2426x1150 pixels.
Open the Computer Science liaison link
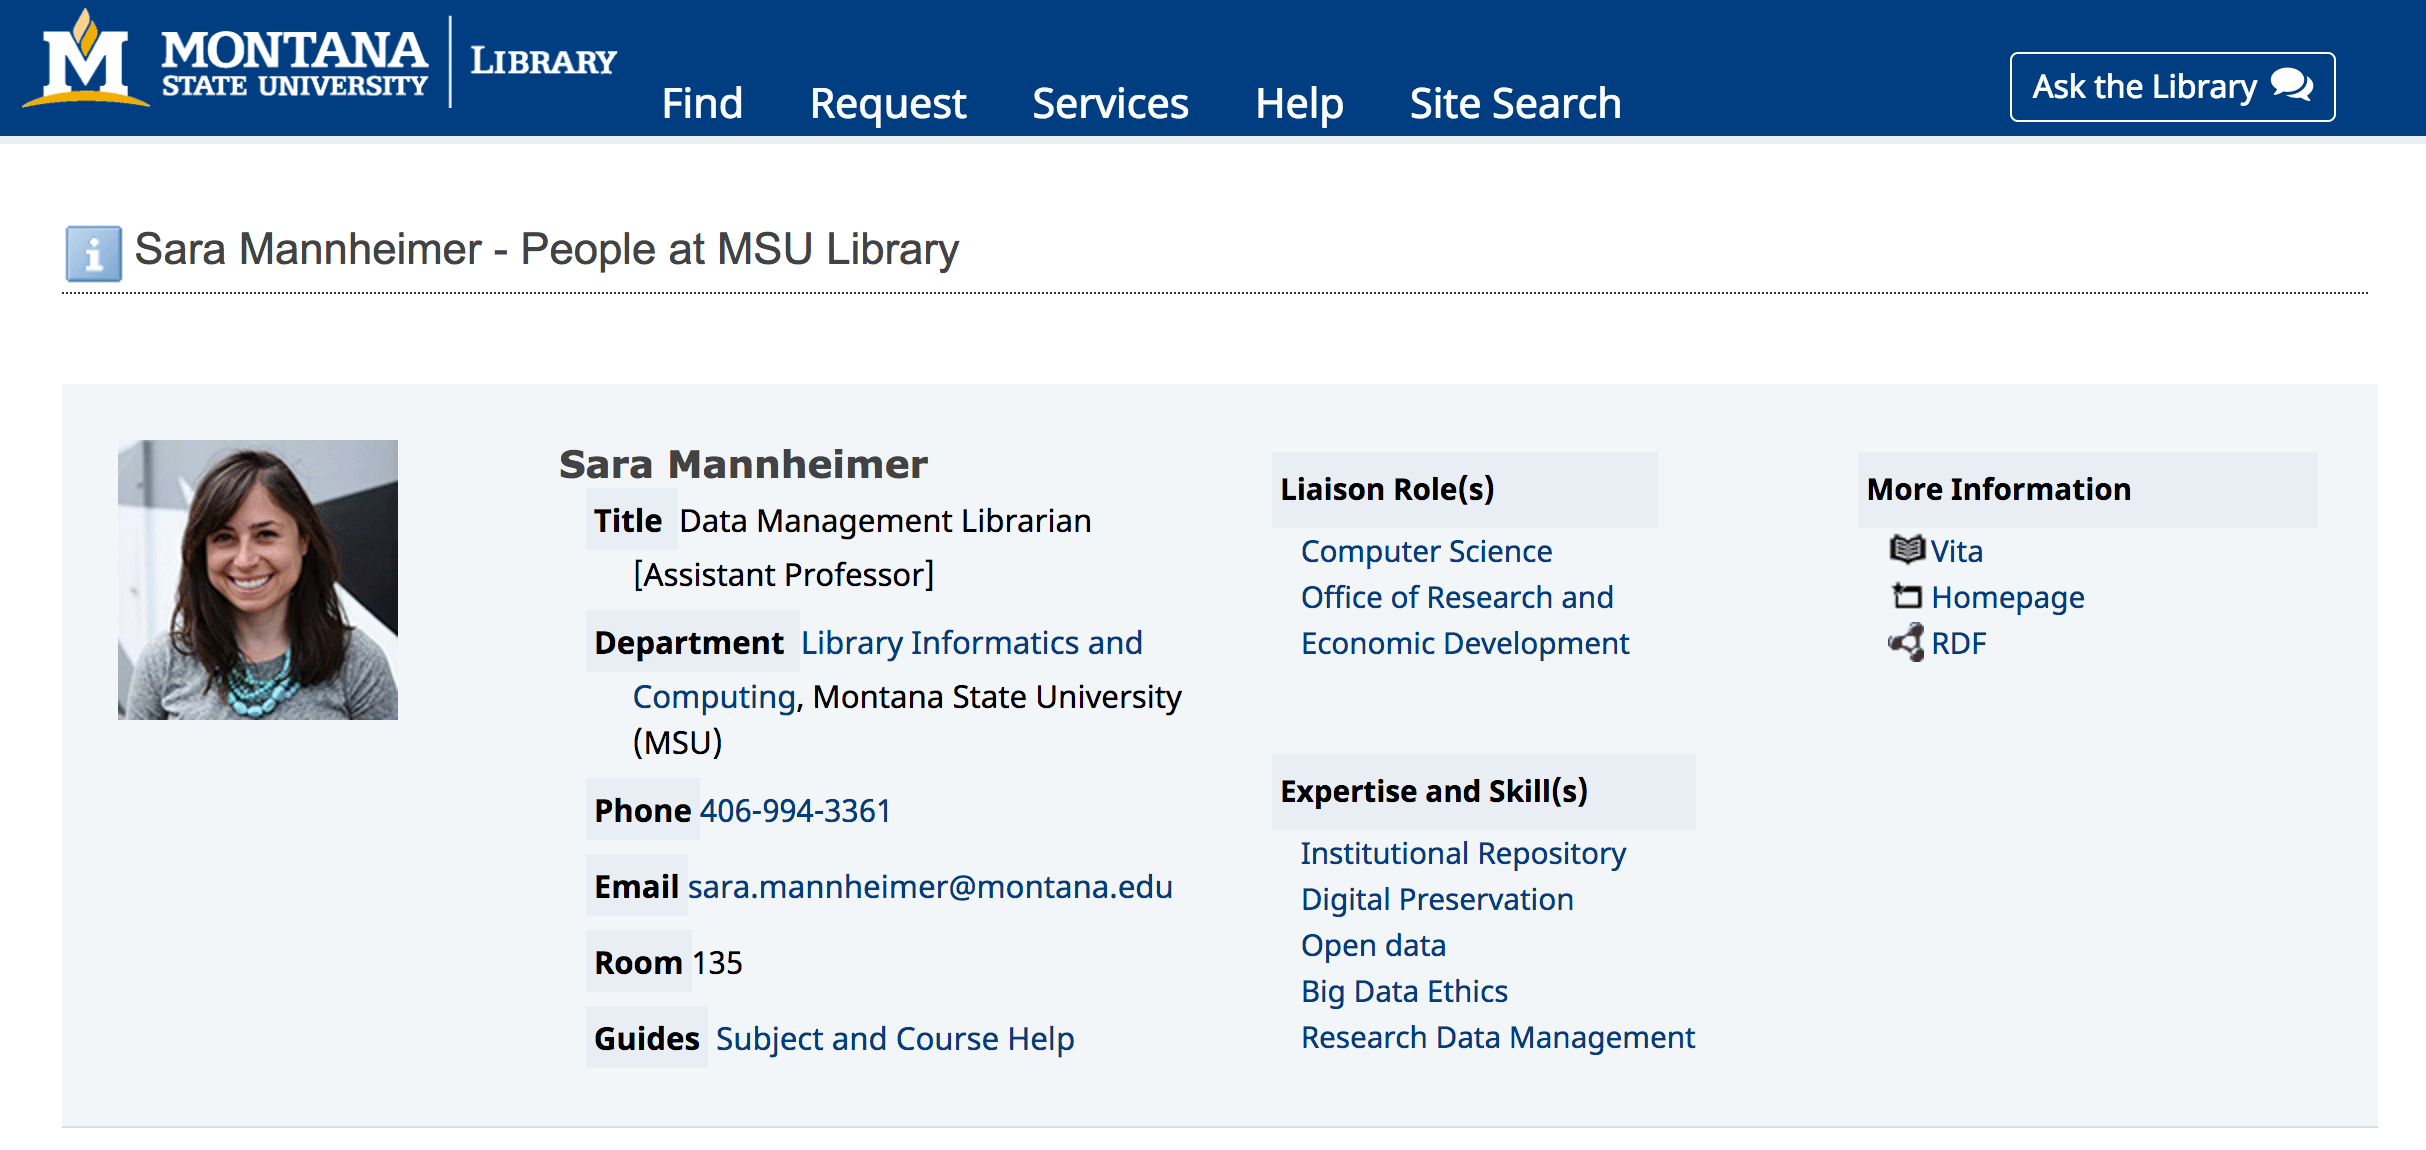[1426, 551]
